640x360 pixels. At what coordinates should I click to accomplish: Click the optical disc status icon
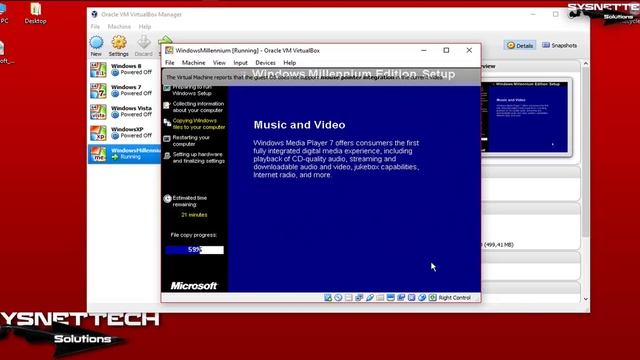click(338, 298)
